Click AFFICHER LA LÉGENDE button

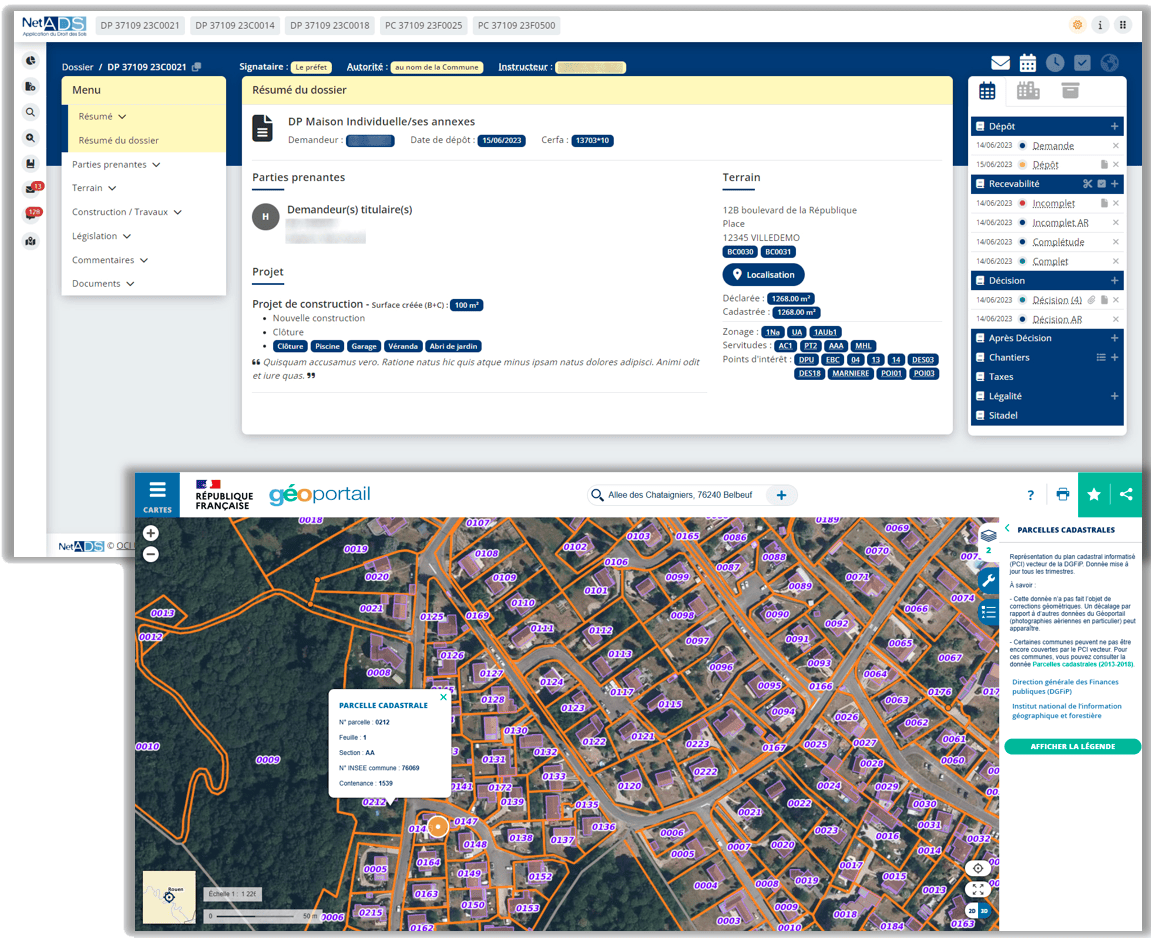[1072, 746]
